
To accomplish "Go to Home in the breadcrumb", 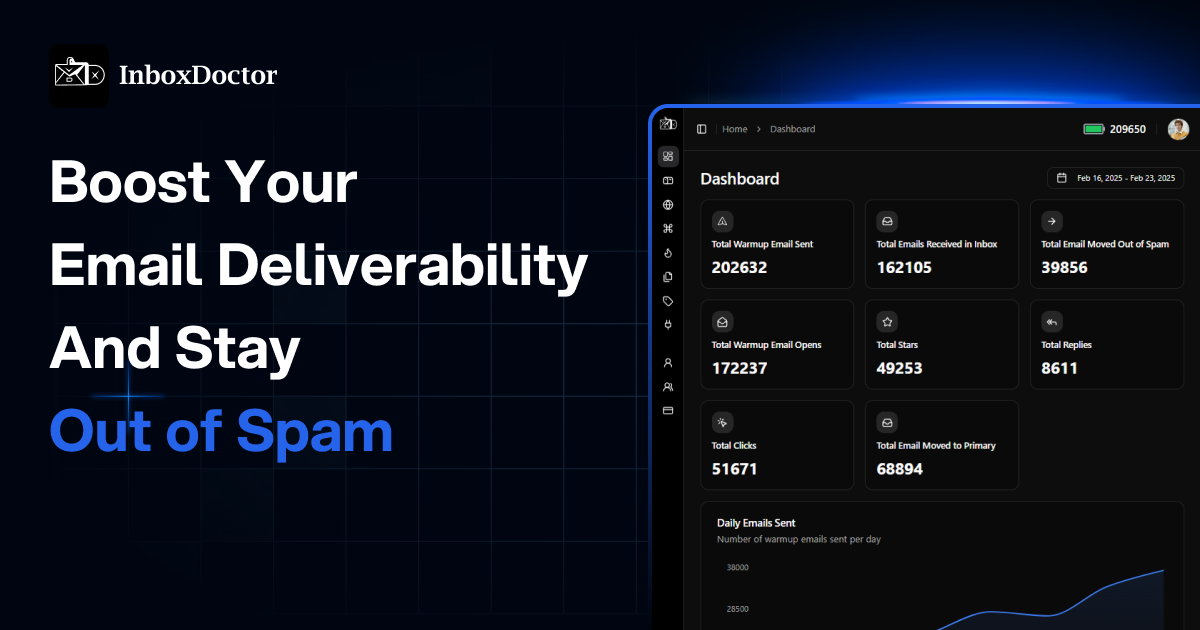I will tap(735, 129).
